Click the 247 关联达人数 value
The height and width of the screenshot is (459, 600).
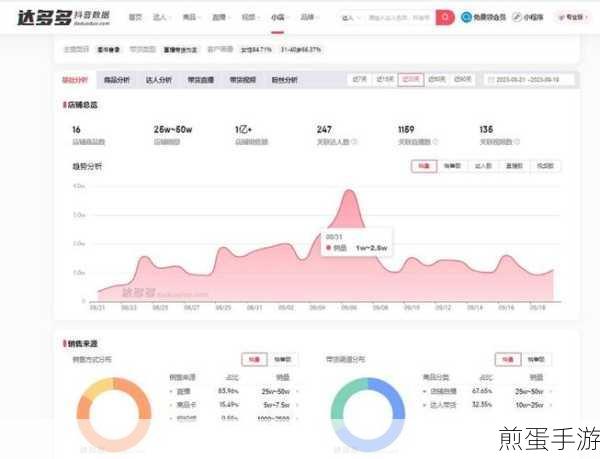click(324, 130)
